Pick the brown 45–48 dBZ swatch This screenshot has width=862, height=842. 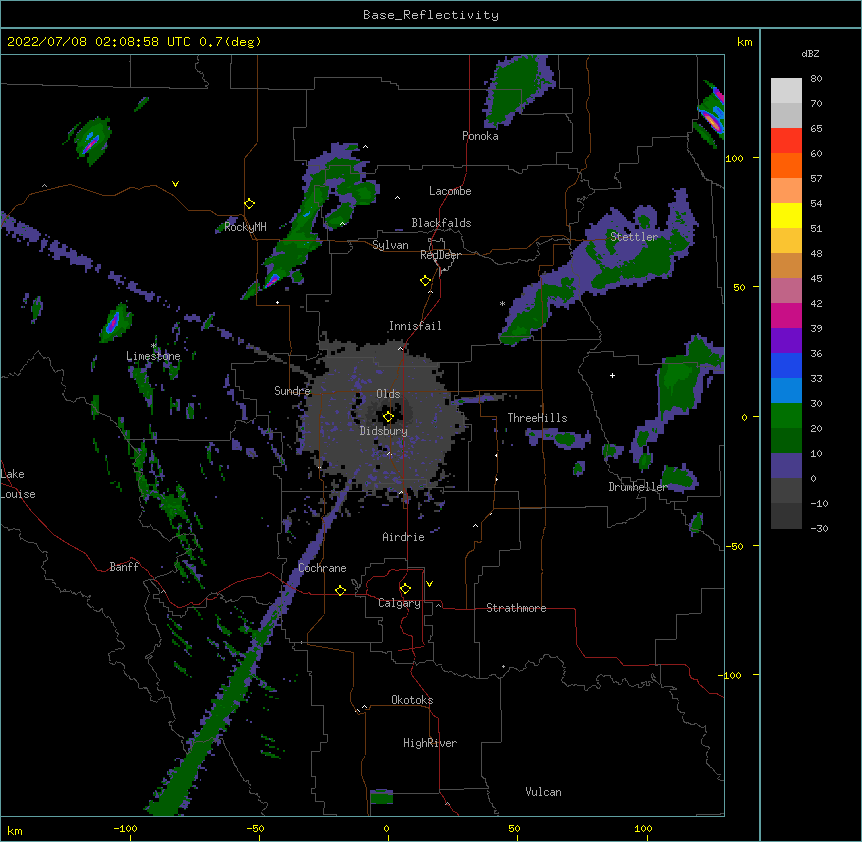786,265
